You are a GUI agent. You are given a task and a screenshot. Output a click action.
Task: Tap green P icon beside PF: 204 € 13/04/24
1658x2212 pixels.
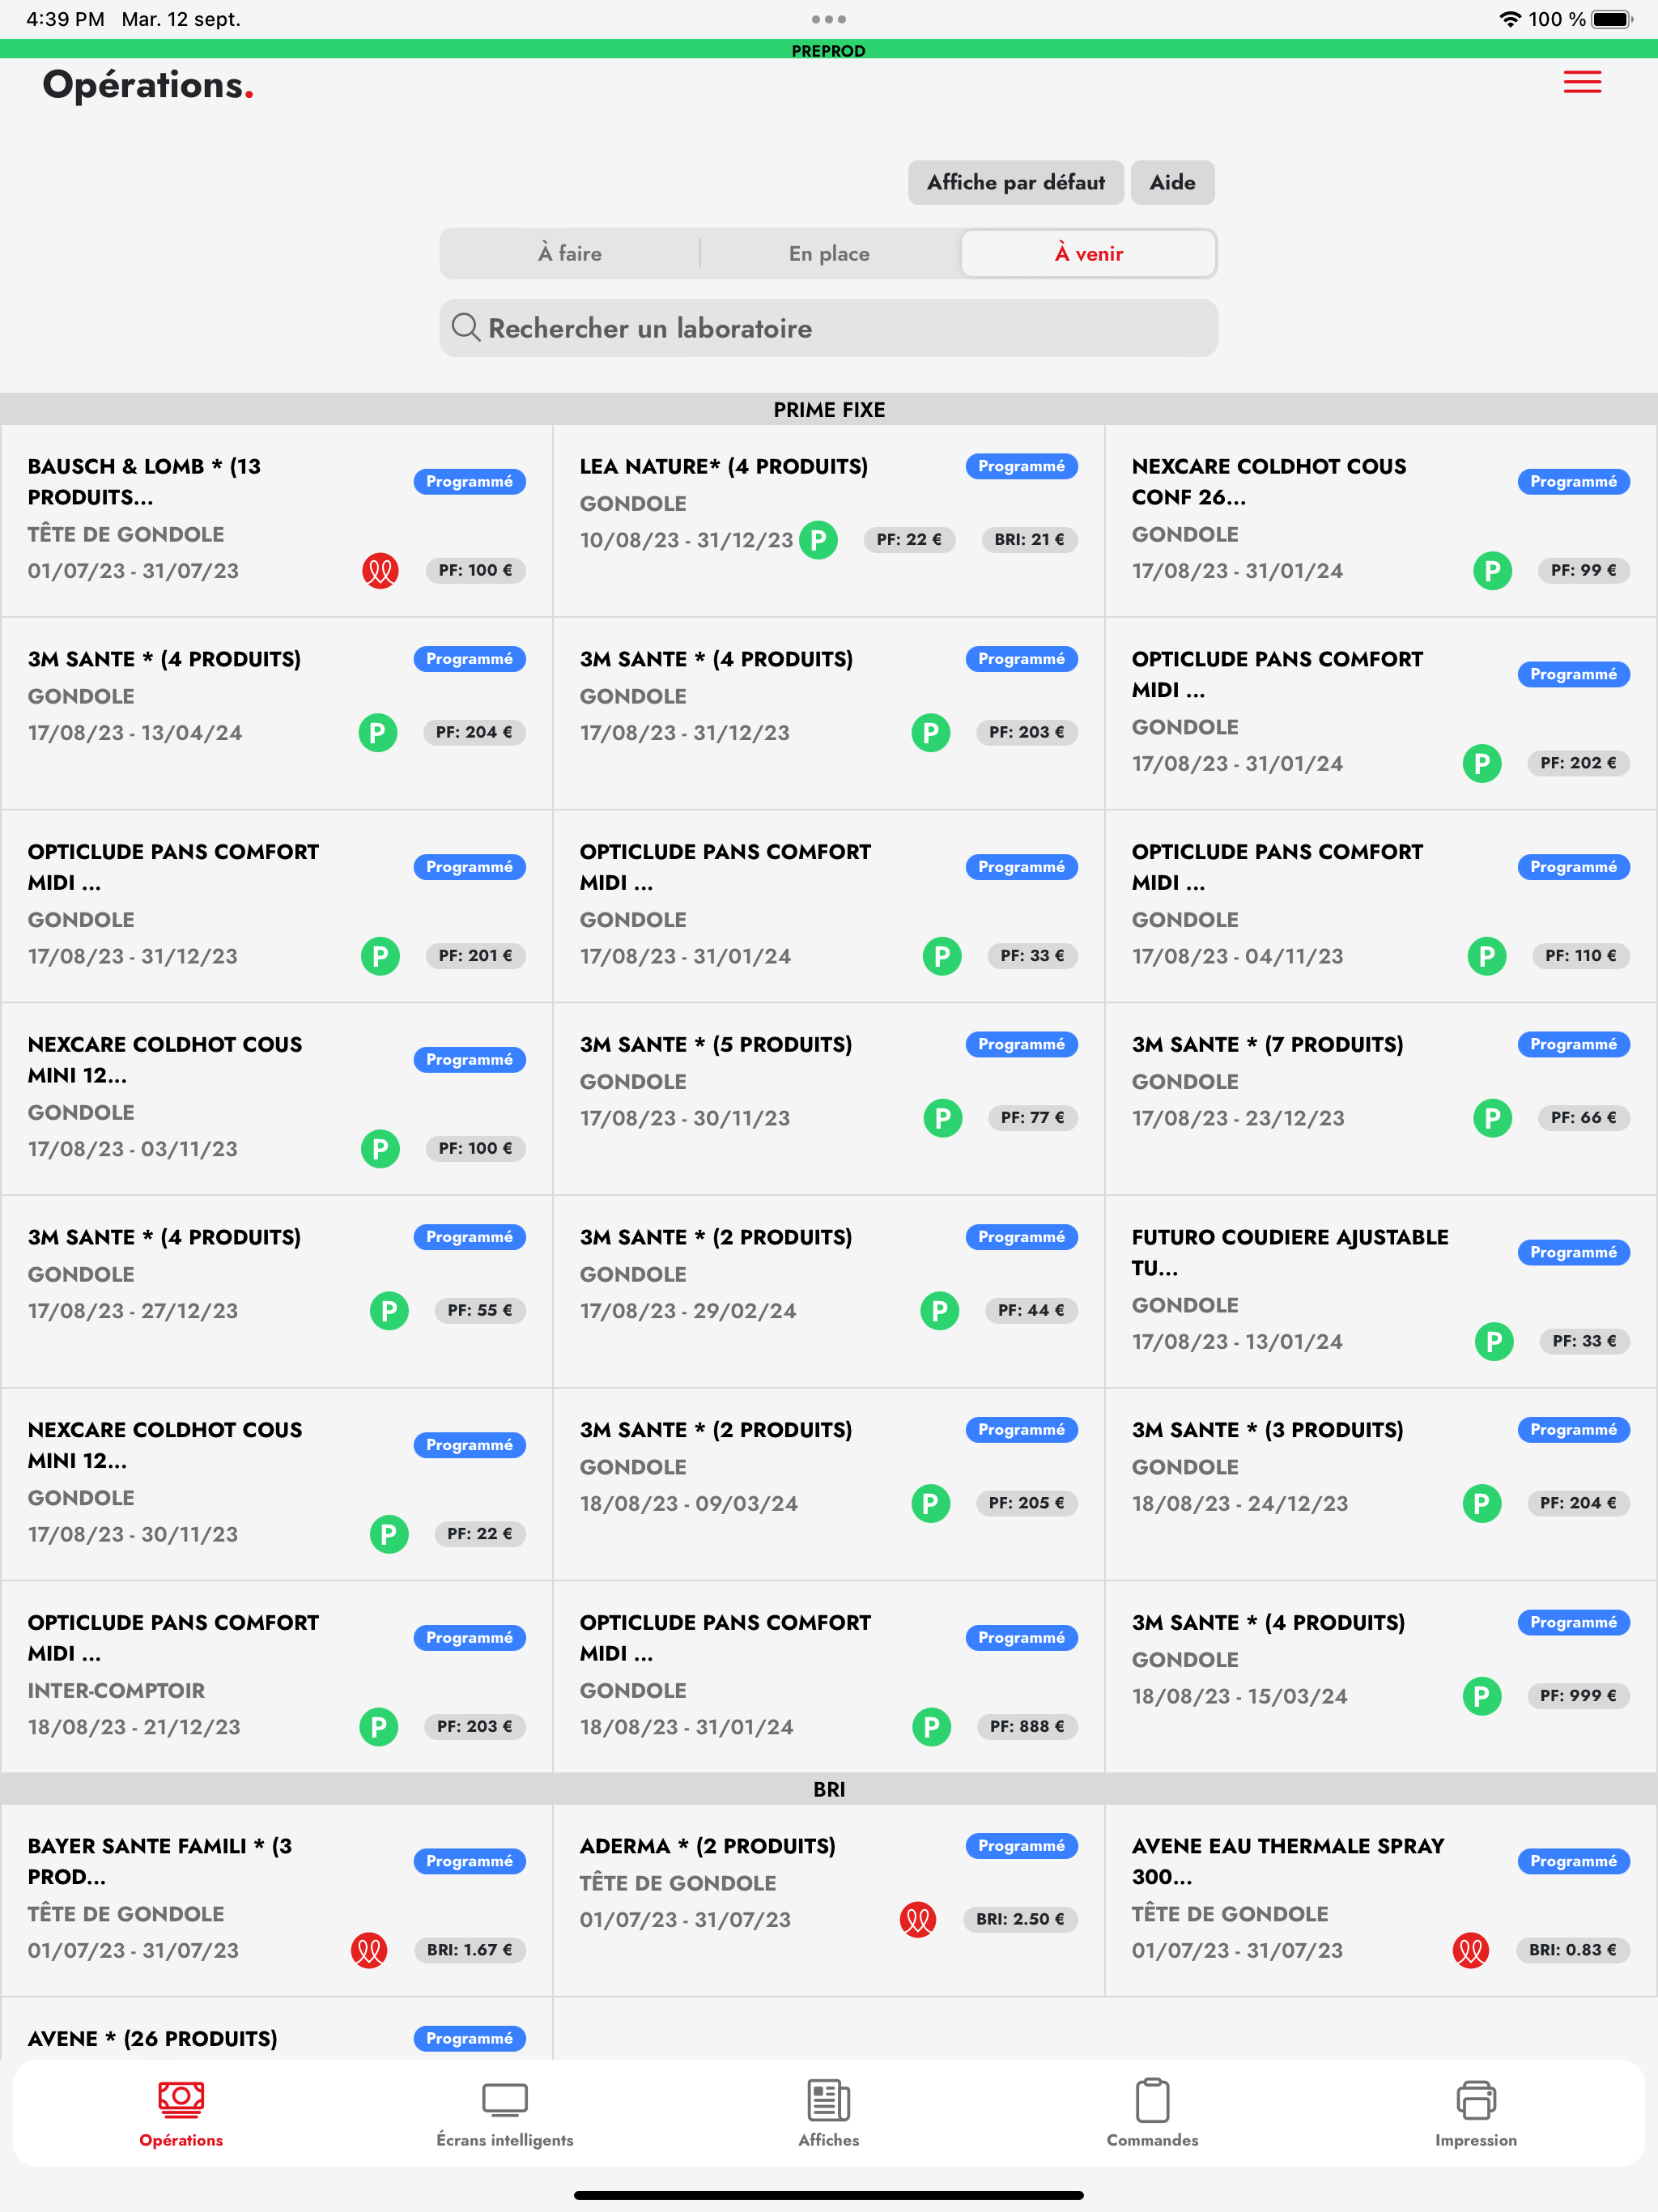click(x=378, y=733)
